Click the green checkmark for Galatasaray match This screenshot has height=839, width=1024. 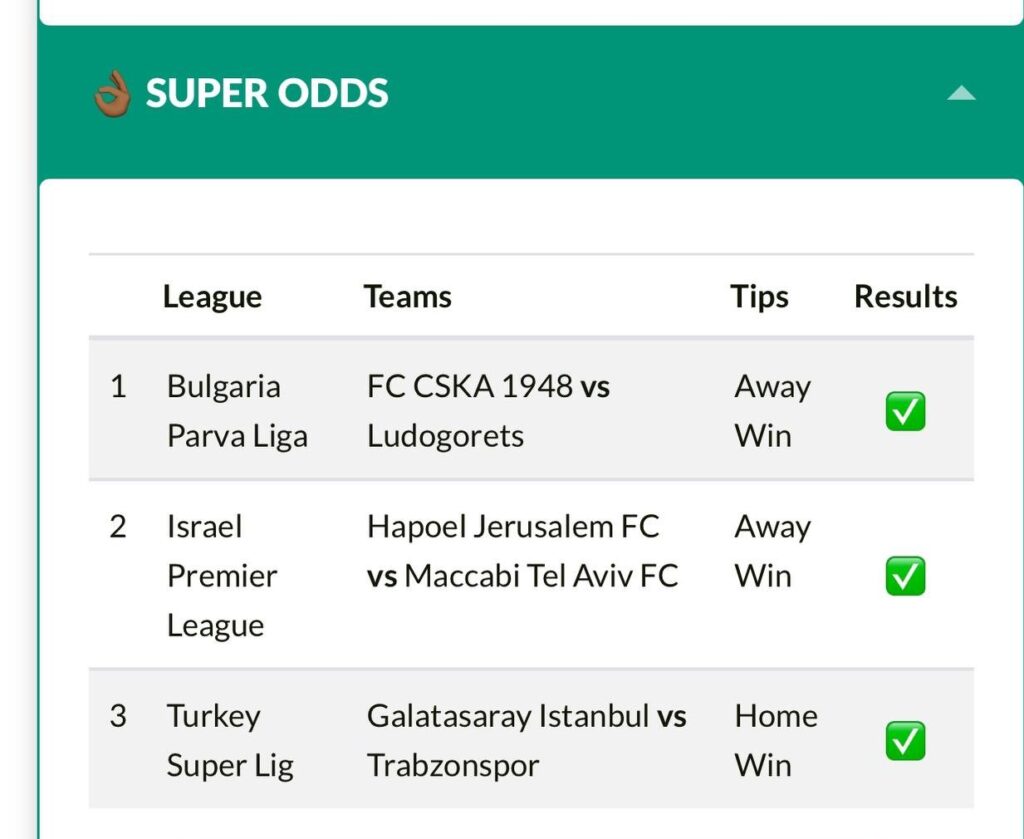pyautogui.click(x=905, y=741)
